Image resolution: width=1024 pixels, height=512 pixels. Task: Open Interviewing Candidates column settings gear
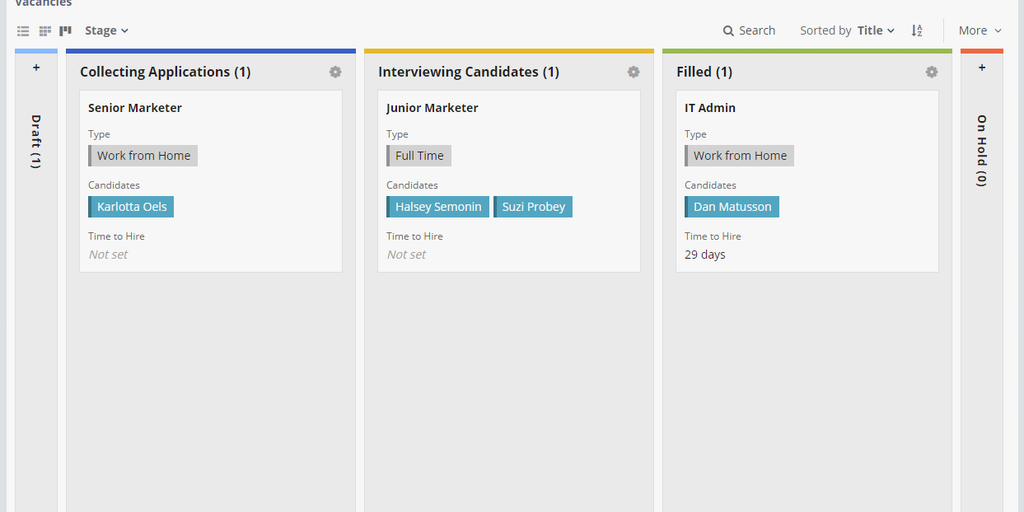(633, 72)
